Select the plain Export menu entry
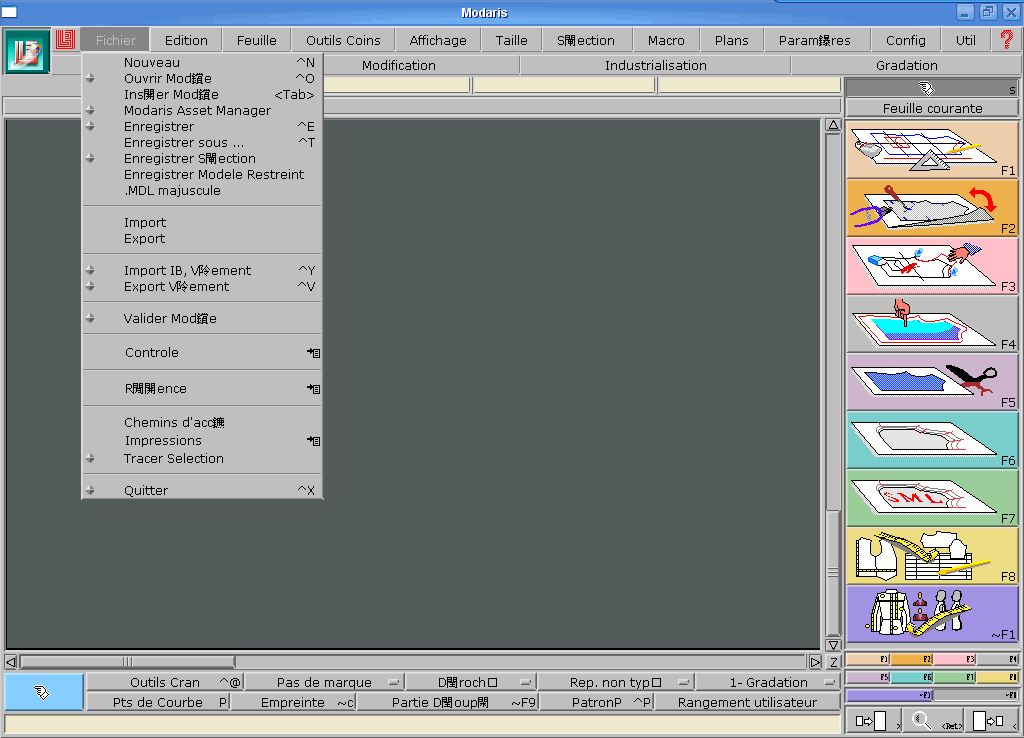The width and height of the screenshot is (1024, 738). [x=202, y=238]
